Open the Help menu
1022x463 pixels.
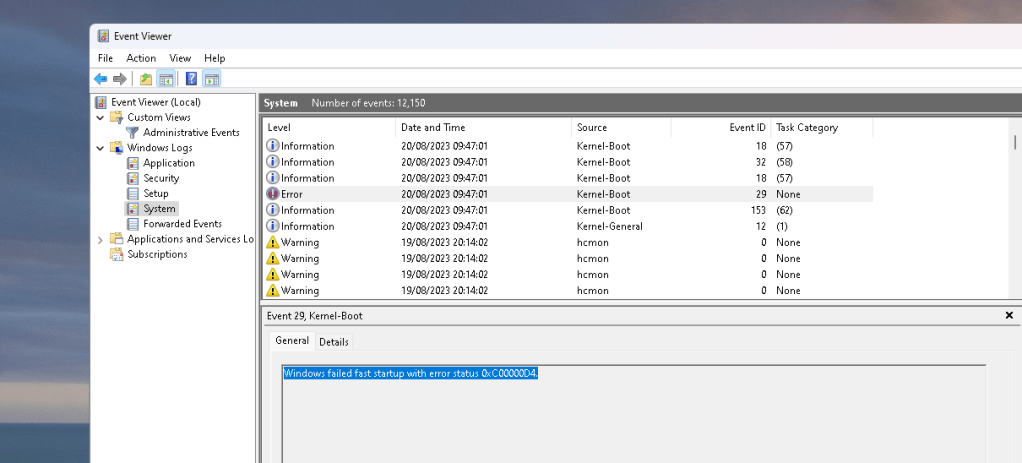click(x=214, y=58)
